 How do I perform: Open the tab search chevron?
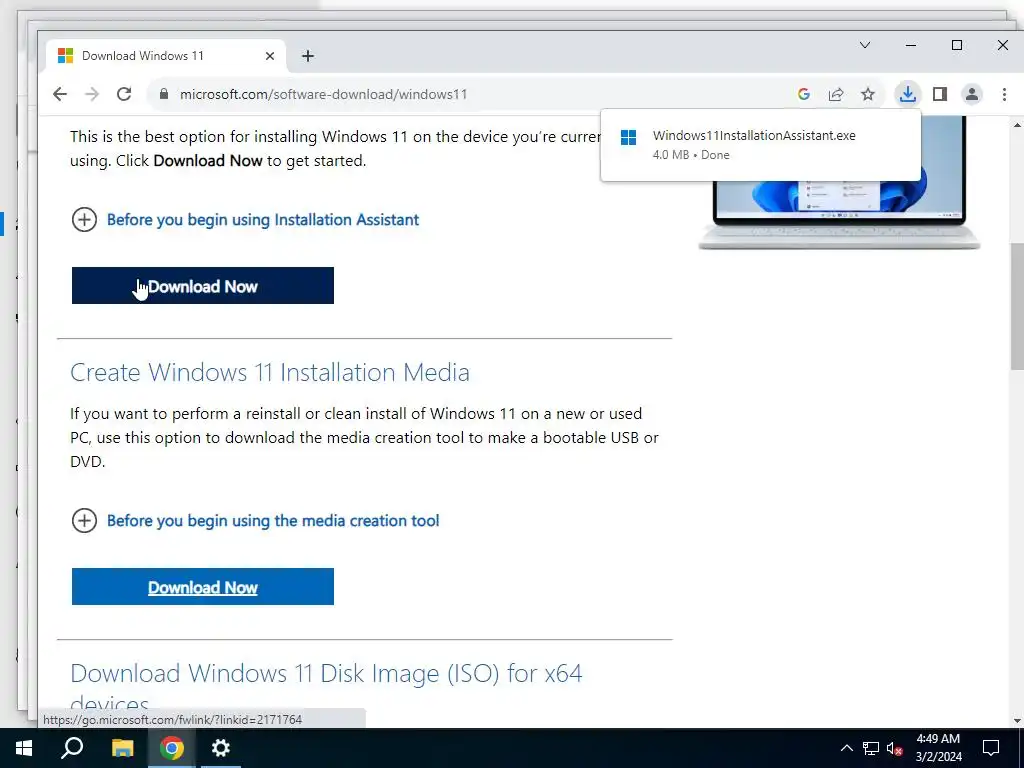(x=865, y=45)
